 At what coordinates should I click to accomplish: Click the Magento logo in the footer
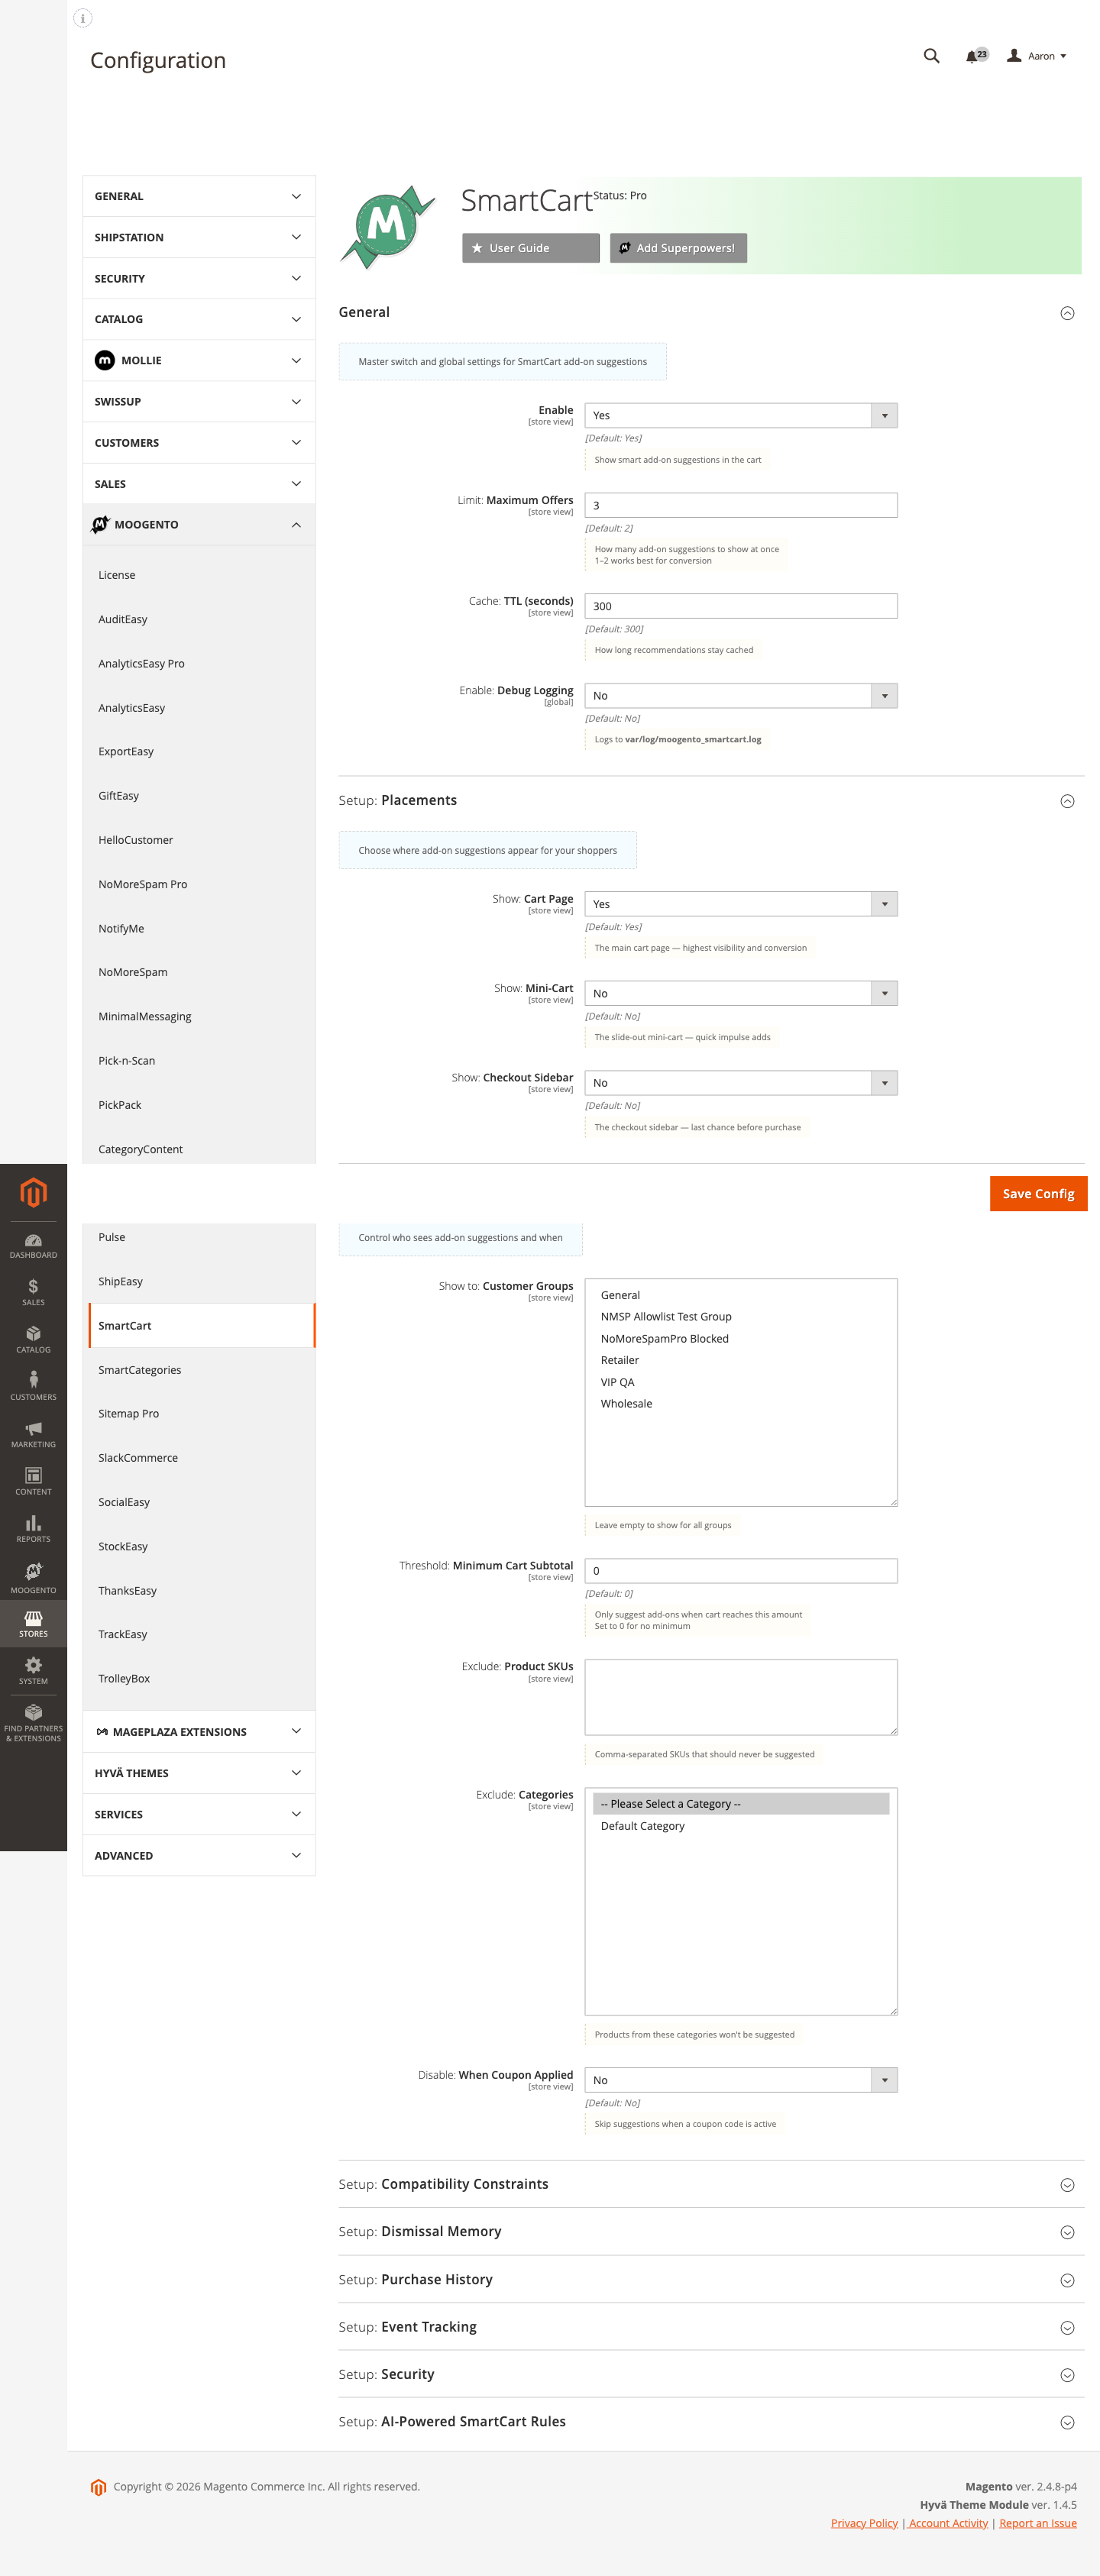tap(98, 2487)
